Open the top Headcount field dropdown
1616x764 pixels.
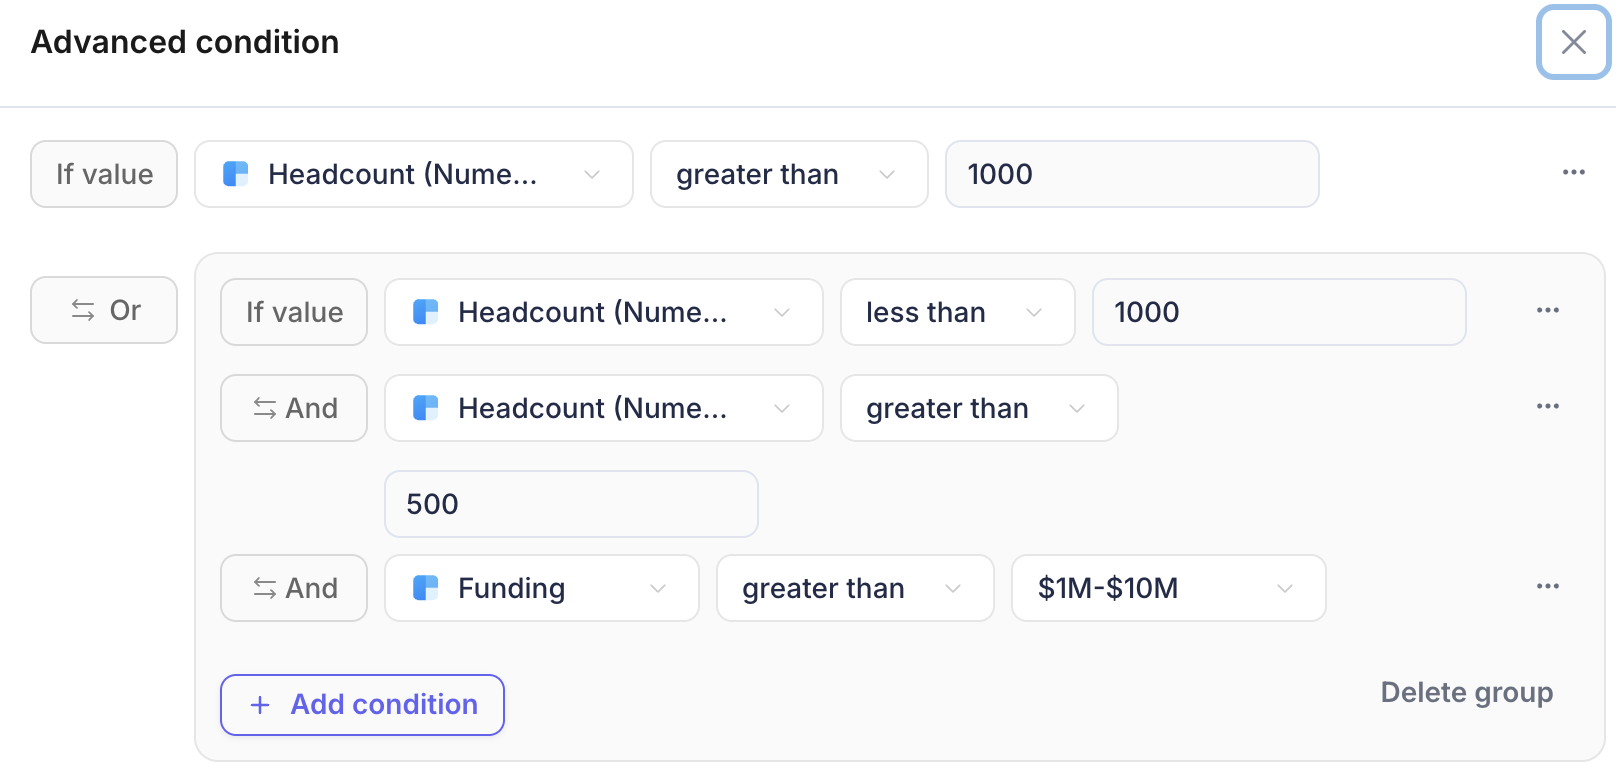[414, 174]
